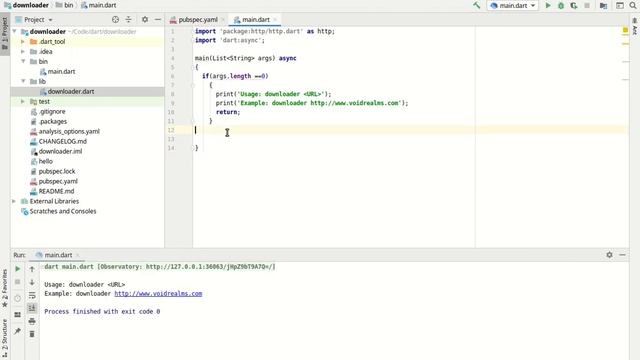Select README.md in the tree
The image size is (640, 360).
[x=53, y=191]
